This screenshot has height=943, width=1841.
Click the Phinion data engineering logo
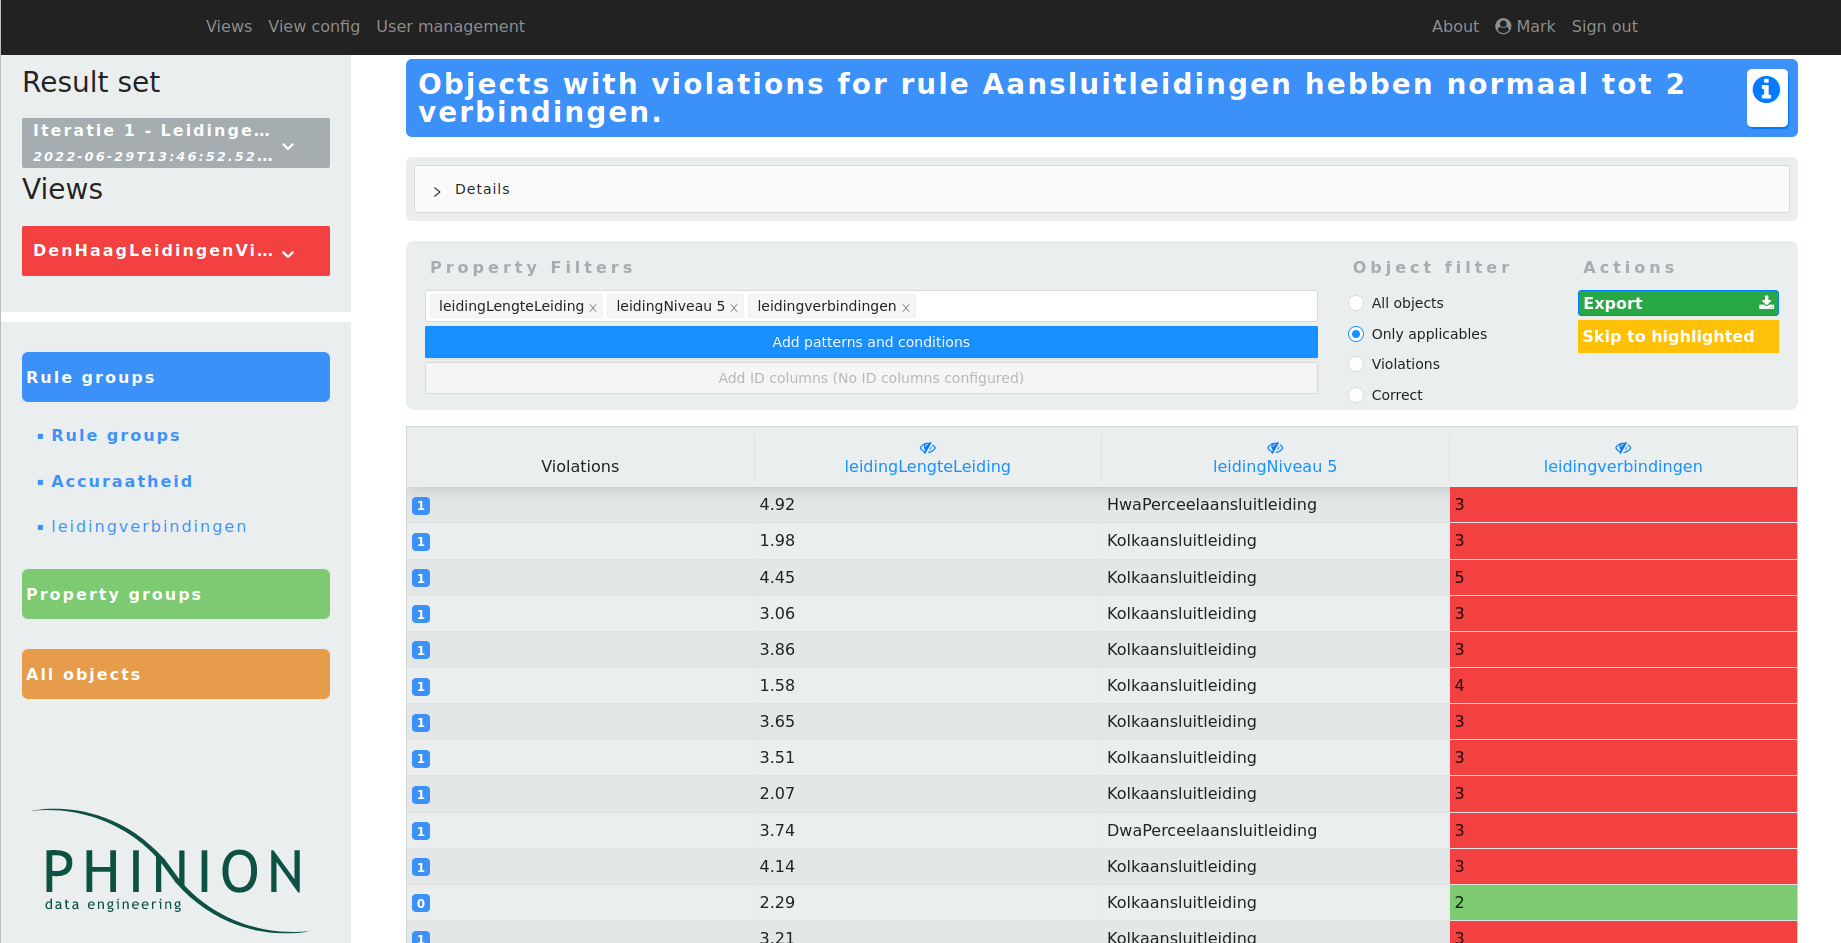172,871
